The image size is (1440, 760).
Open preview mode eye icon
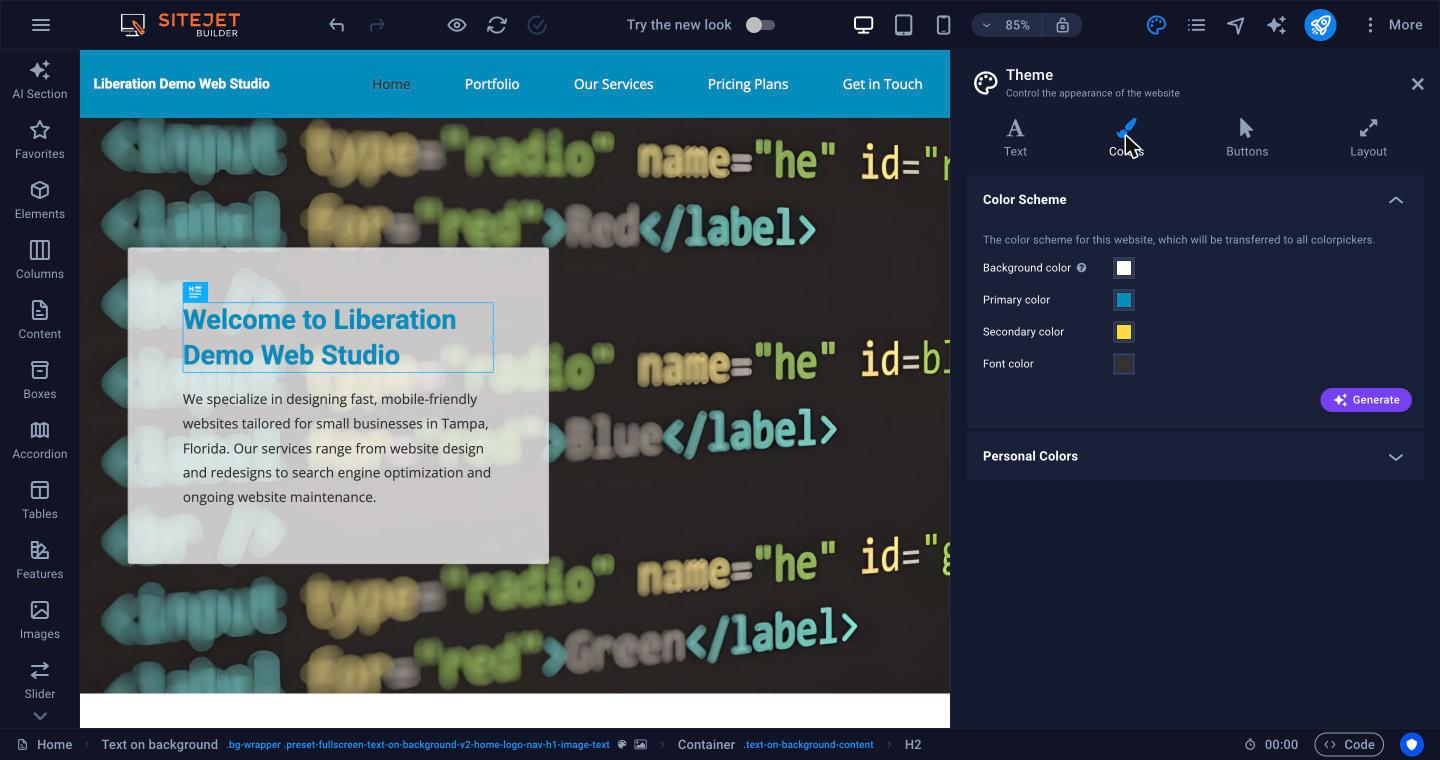coord(457,25)
